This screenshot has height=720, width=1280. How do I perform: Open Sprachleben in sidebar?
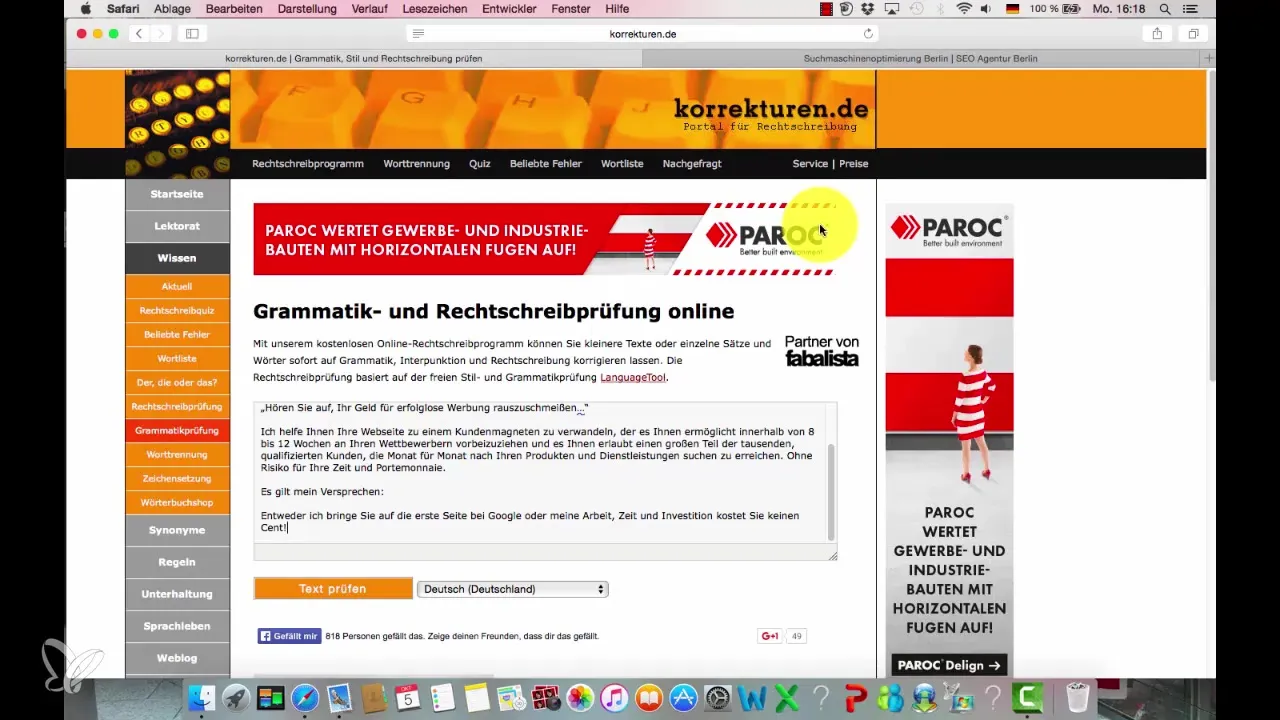pos(177,626)
